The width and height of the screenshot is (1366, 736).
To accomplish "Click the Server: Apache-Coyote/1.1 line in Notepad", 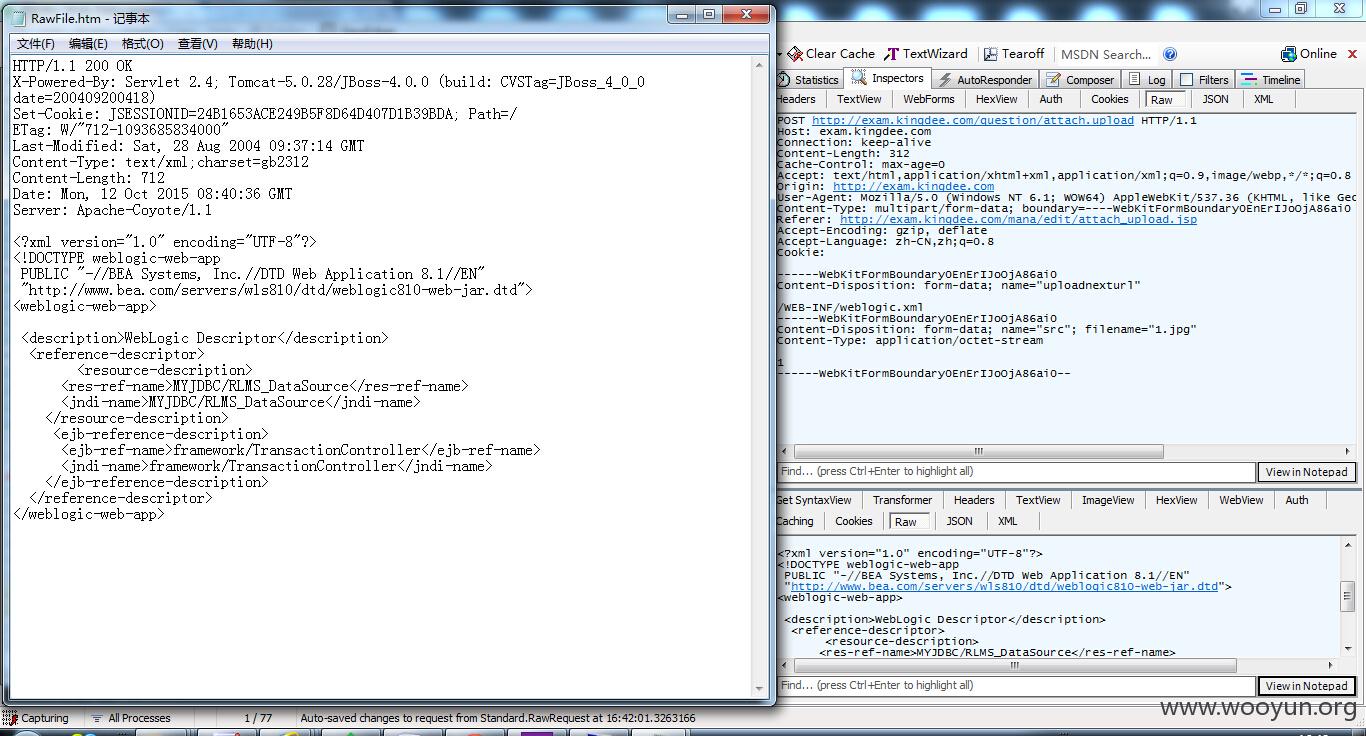I will point(112,210).
